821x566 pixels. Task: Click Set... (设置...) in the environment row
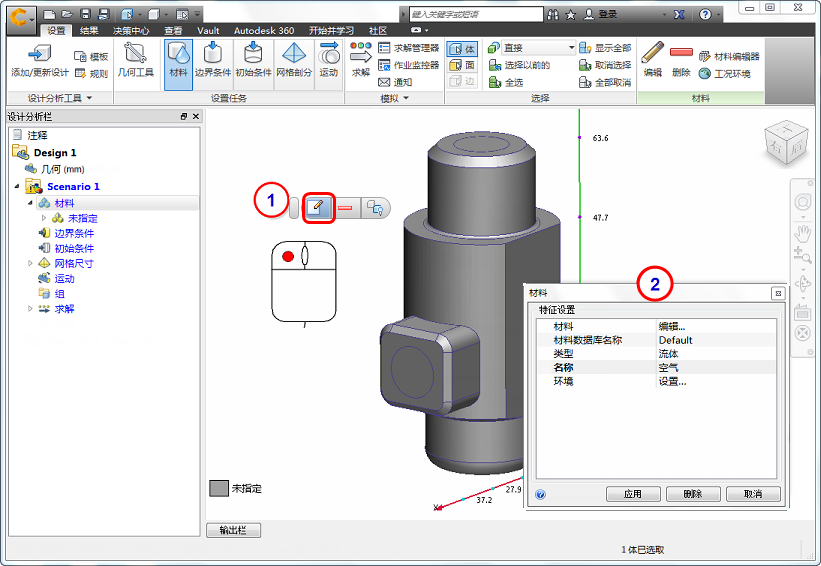(x=672, y=381)
